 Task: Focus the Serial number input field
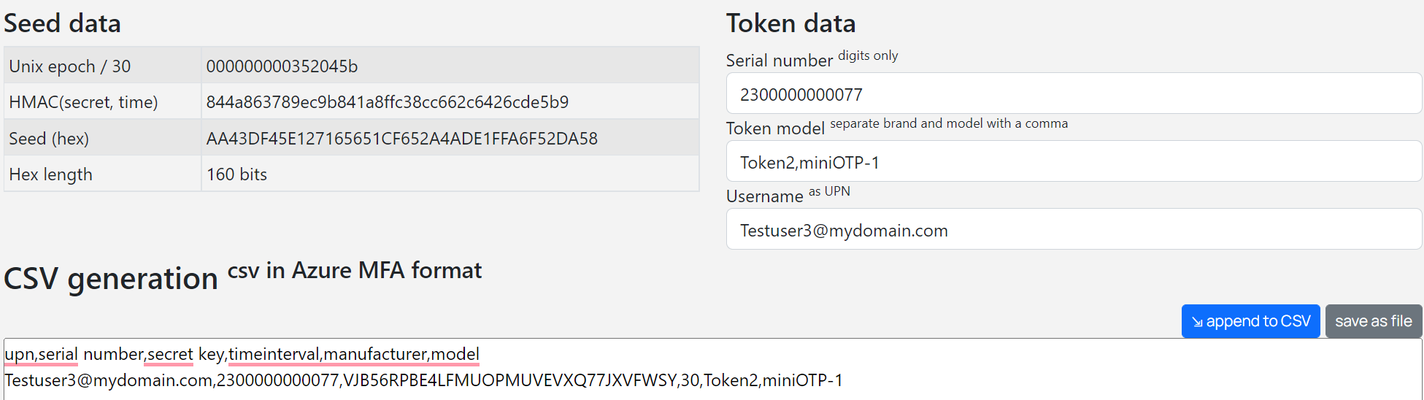point(1074,94)
